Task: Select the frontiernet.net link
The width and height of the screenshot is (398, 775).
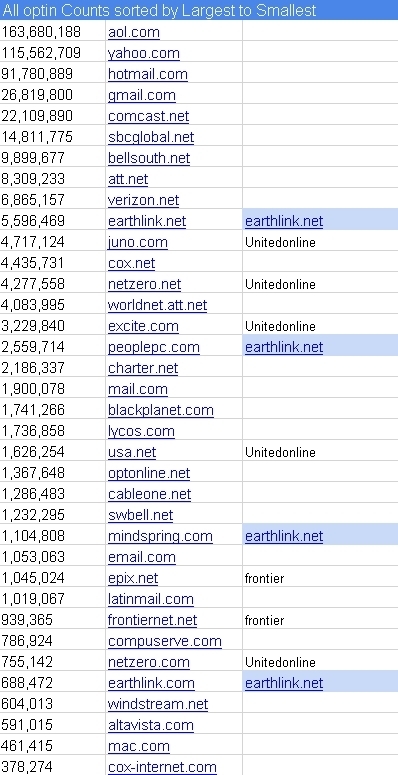Action: [x=152, y=620]
